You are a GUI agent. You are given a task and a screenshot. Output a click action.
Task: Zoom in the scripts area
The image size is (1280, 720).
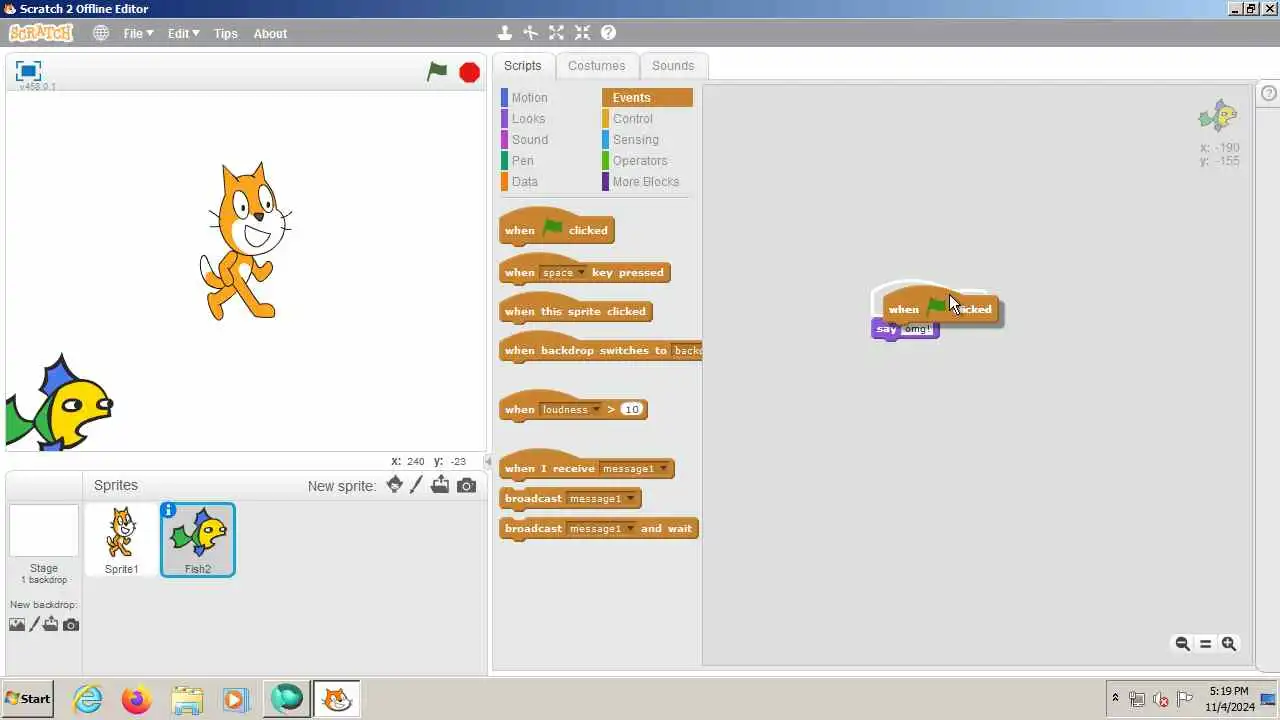coord(1229,644)
